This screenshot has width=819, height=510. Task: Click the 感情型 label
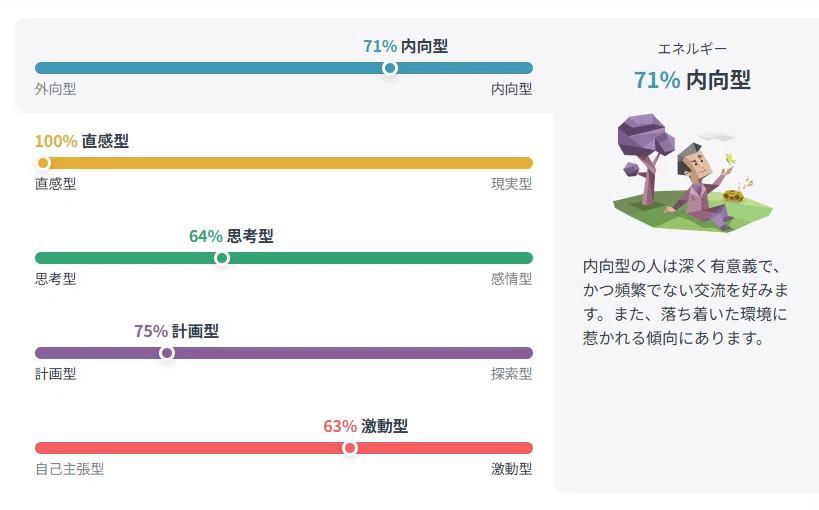pos(511,279)
